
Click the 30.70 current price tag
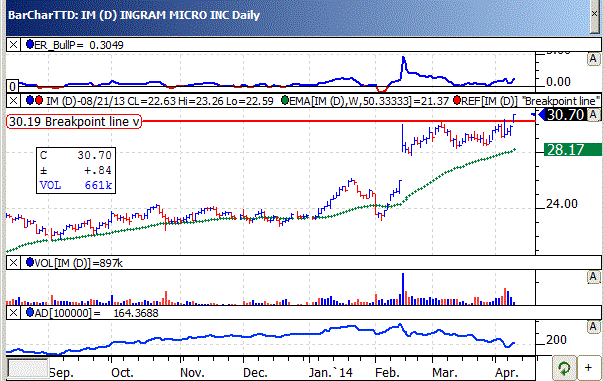click(566, 115)
